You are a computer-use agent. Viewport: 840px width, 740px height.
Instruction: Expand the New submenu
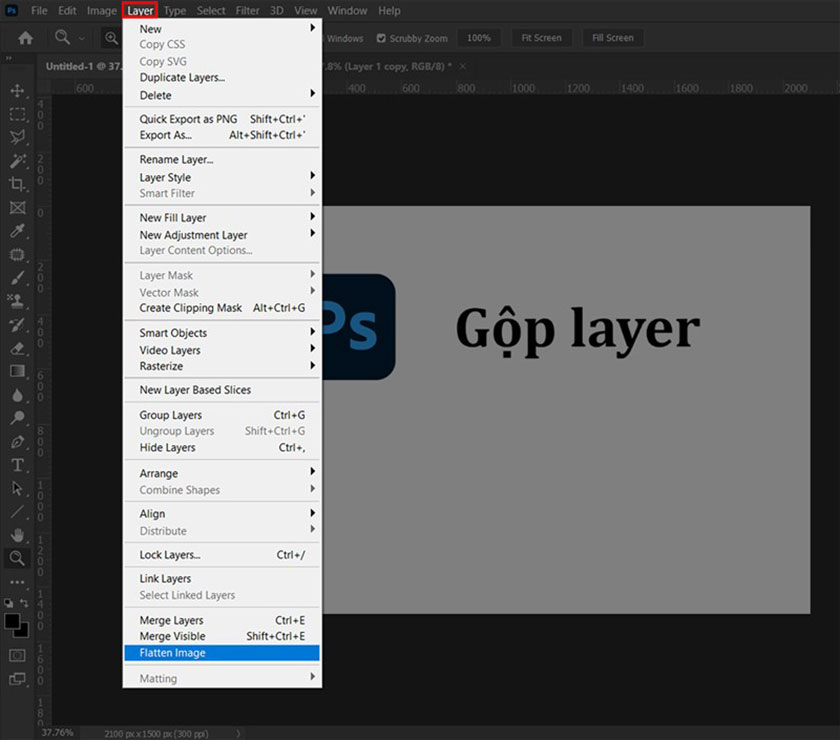point(222,28)
